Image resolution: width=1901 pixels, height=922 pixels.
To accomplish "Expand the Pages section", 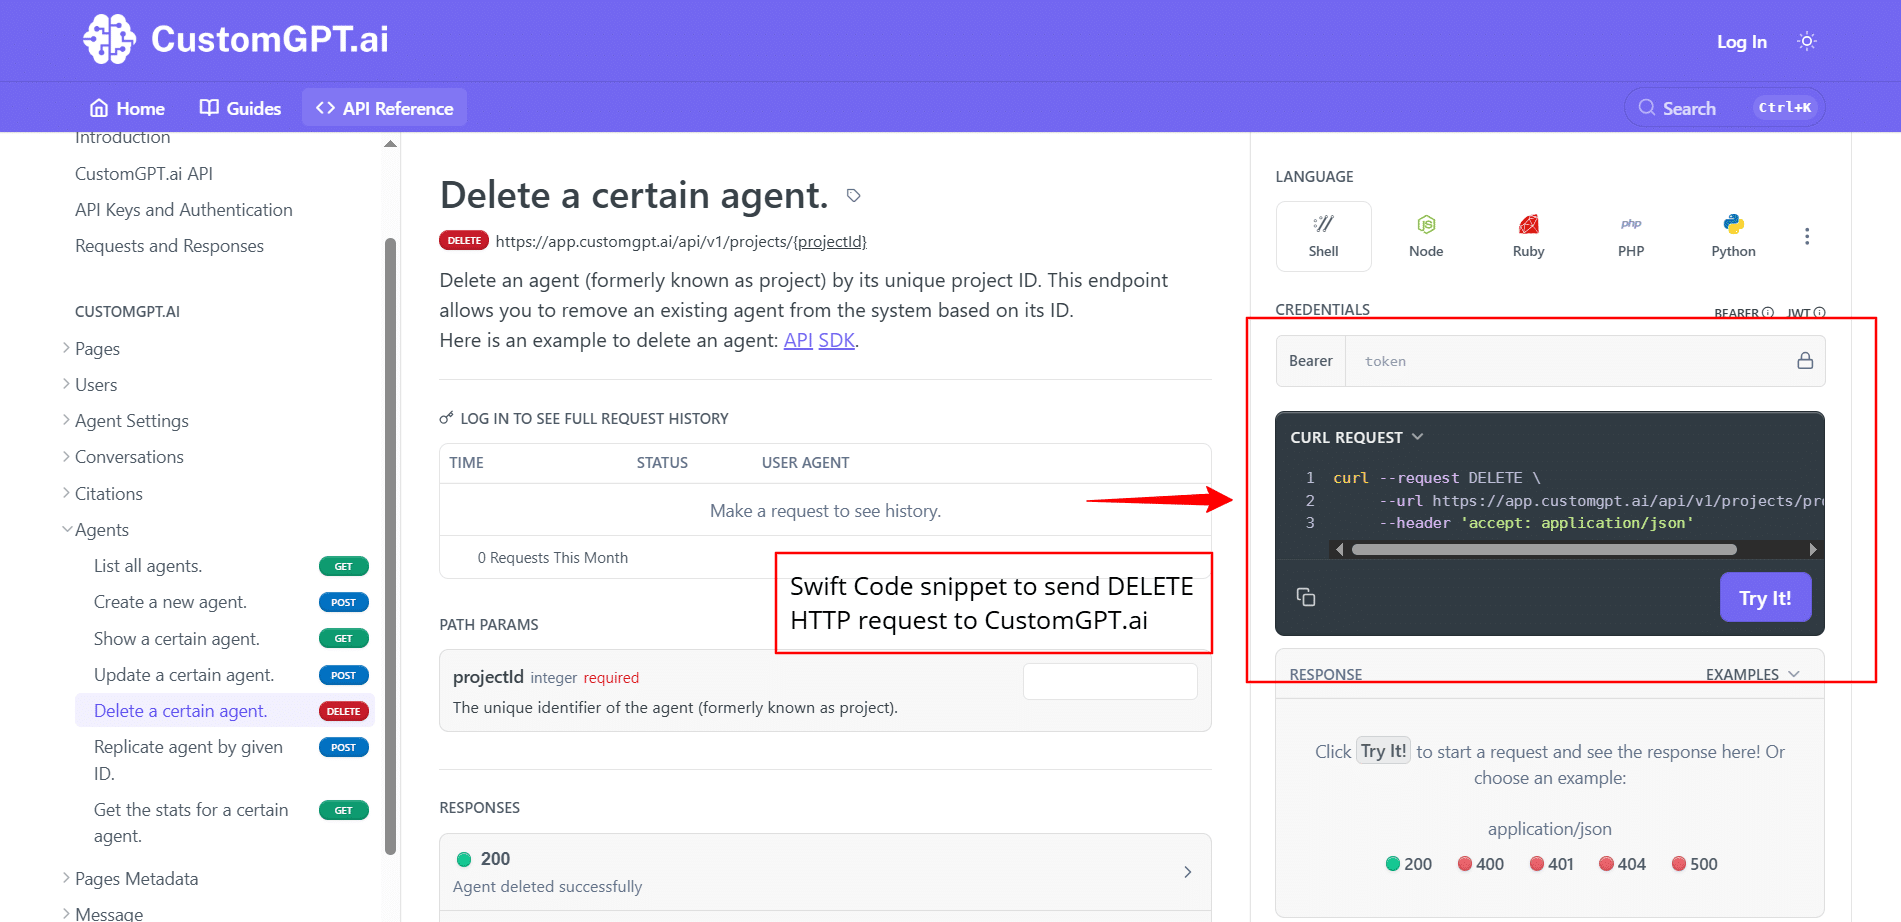I will click(x=97, y=348).
